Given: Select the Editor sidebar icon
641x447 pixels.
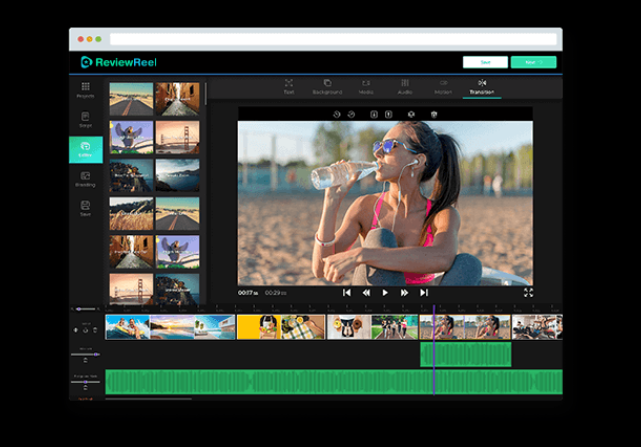Looking at the screenshot, I should tap(86, 149).
